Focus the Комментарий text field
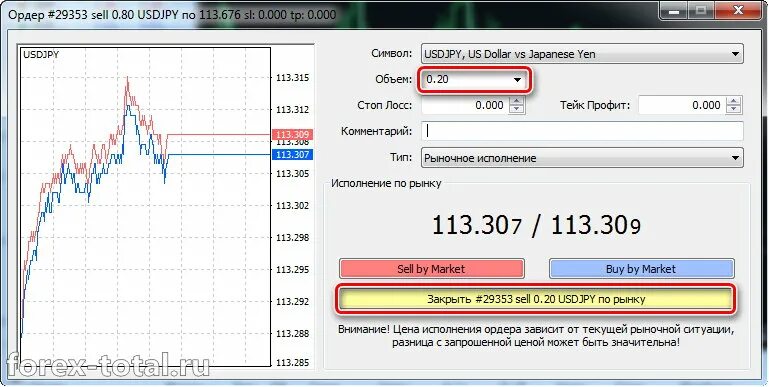This screenshot has height=387, width=769. click(x=582, y=131)
